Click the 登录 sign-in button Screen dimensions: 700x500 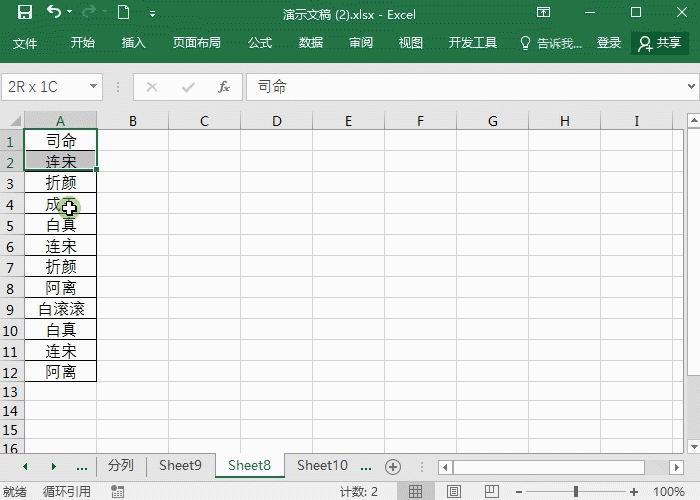click(609, 43)
